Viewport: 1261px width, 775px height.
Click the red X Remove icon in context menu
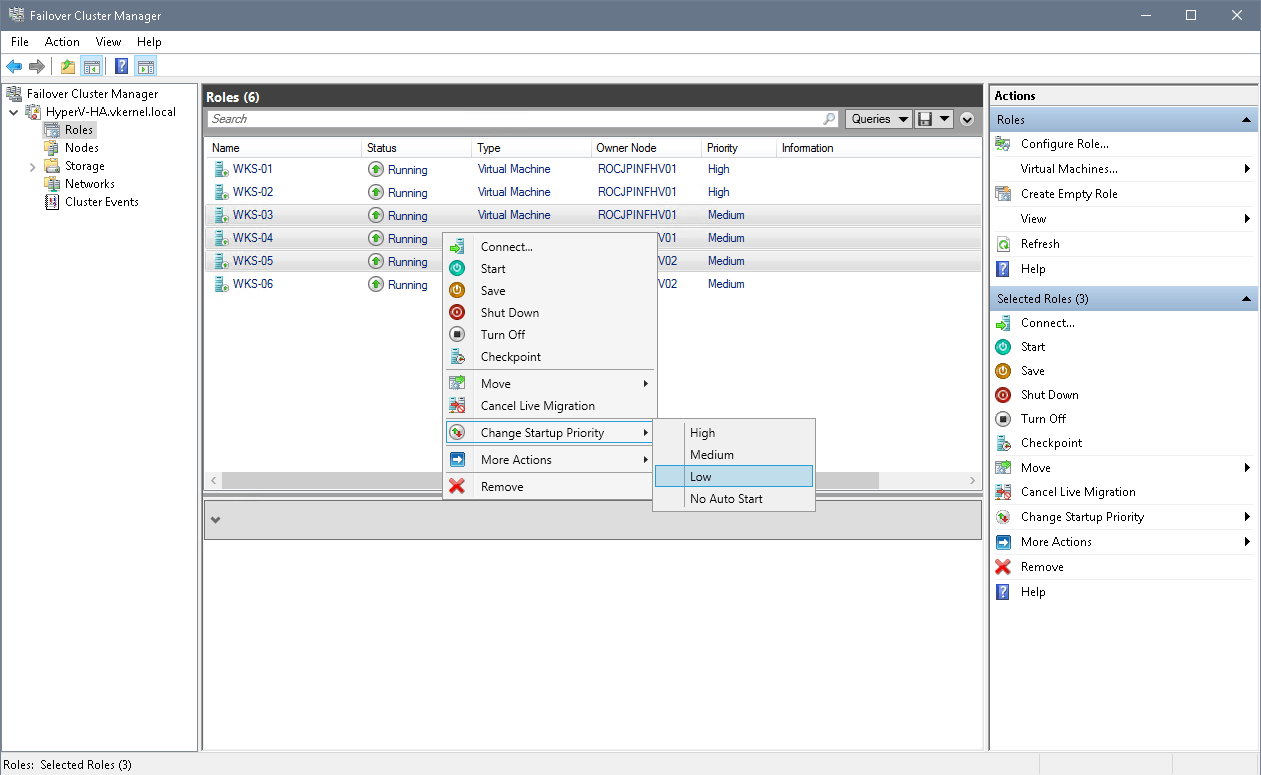457,487
